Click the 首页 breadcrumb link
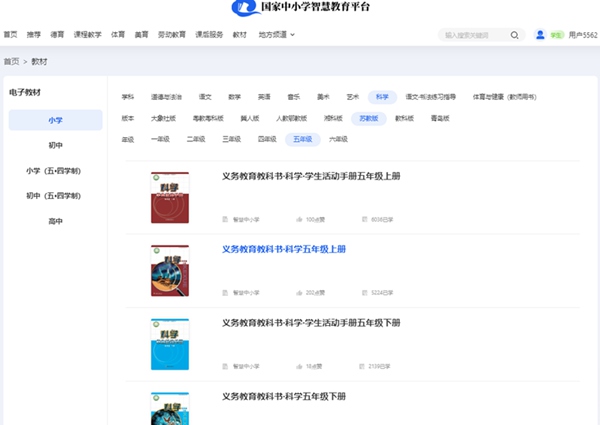This screenshot has width=600, height=425. click(11, 61)
